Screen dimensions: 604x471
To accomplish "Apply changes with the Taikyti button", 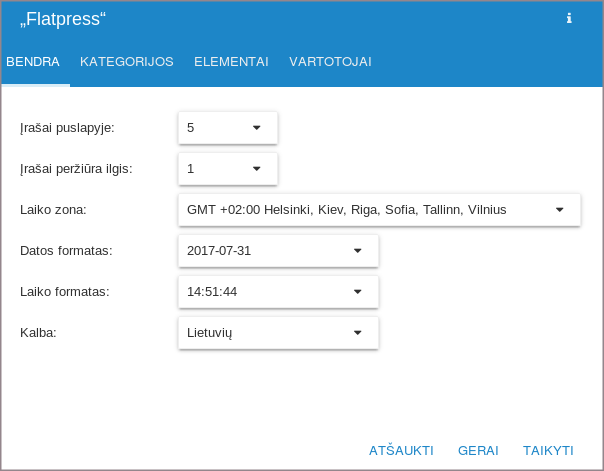I will click(548, 451).
